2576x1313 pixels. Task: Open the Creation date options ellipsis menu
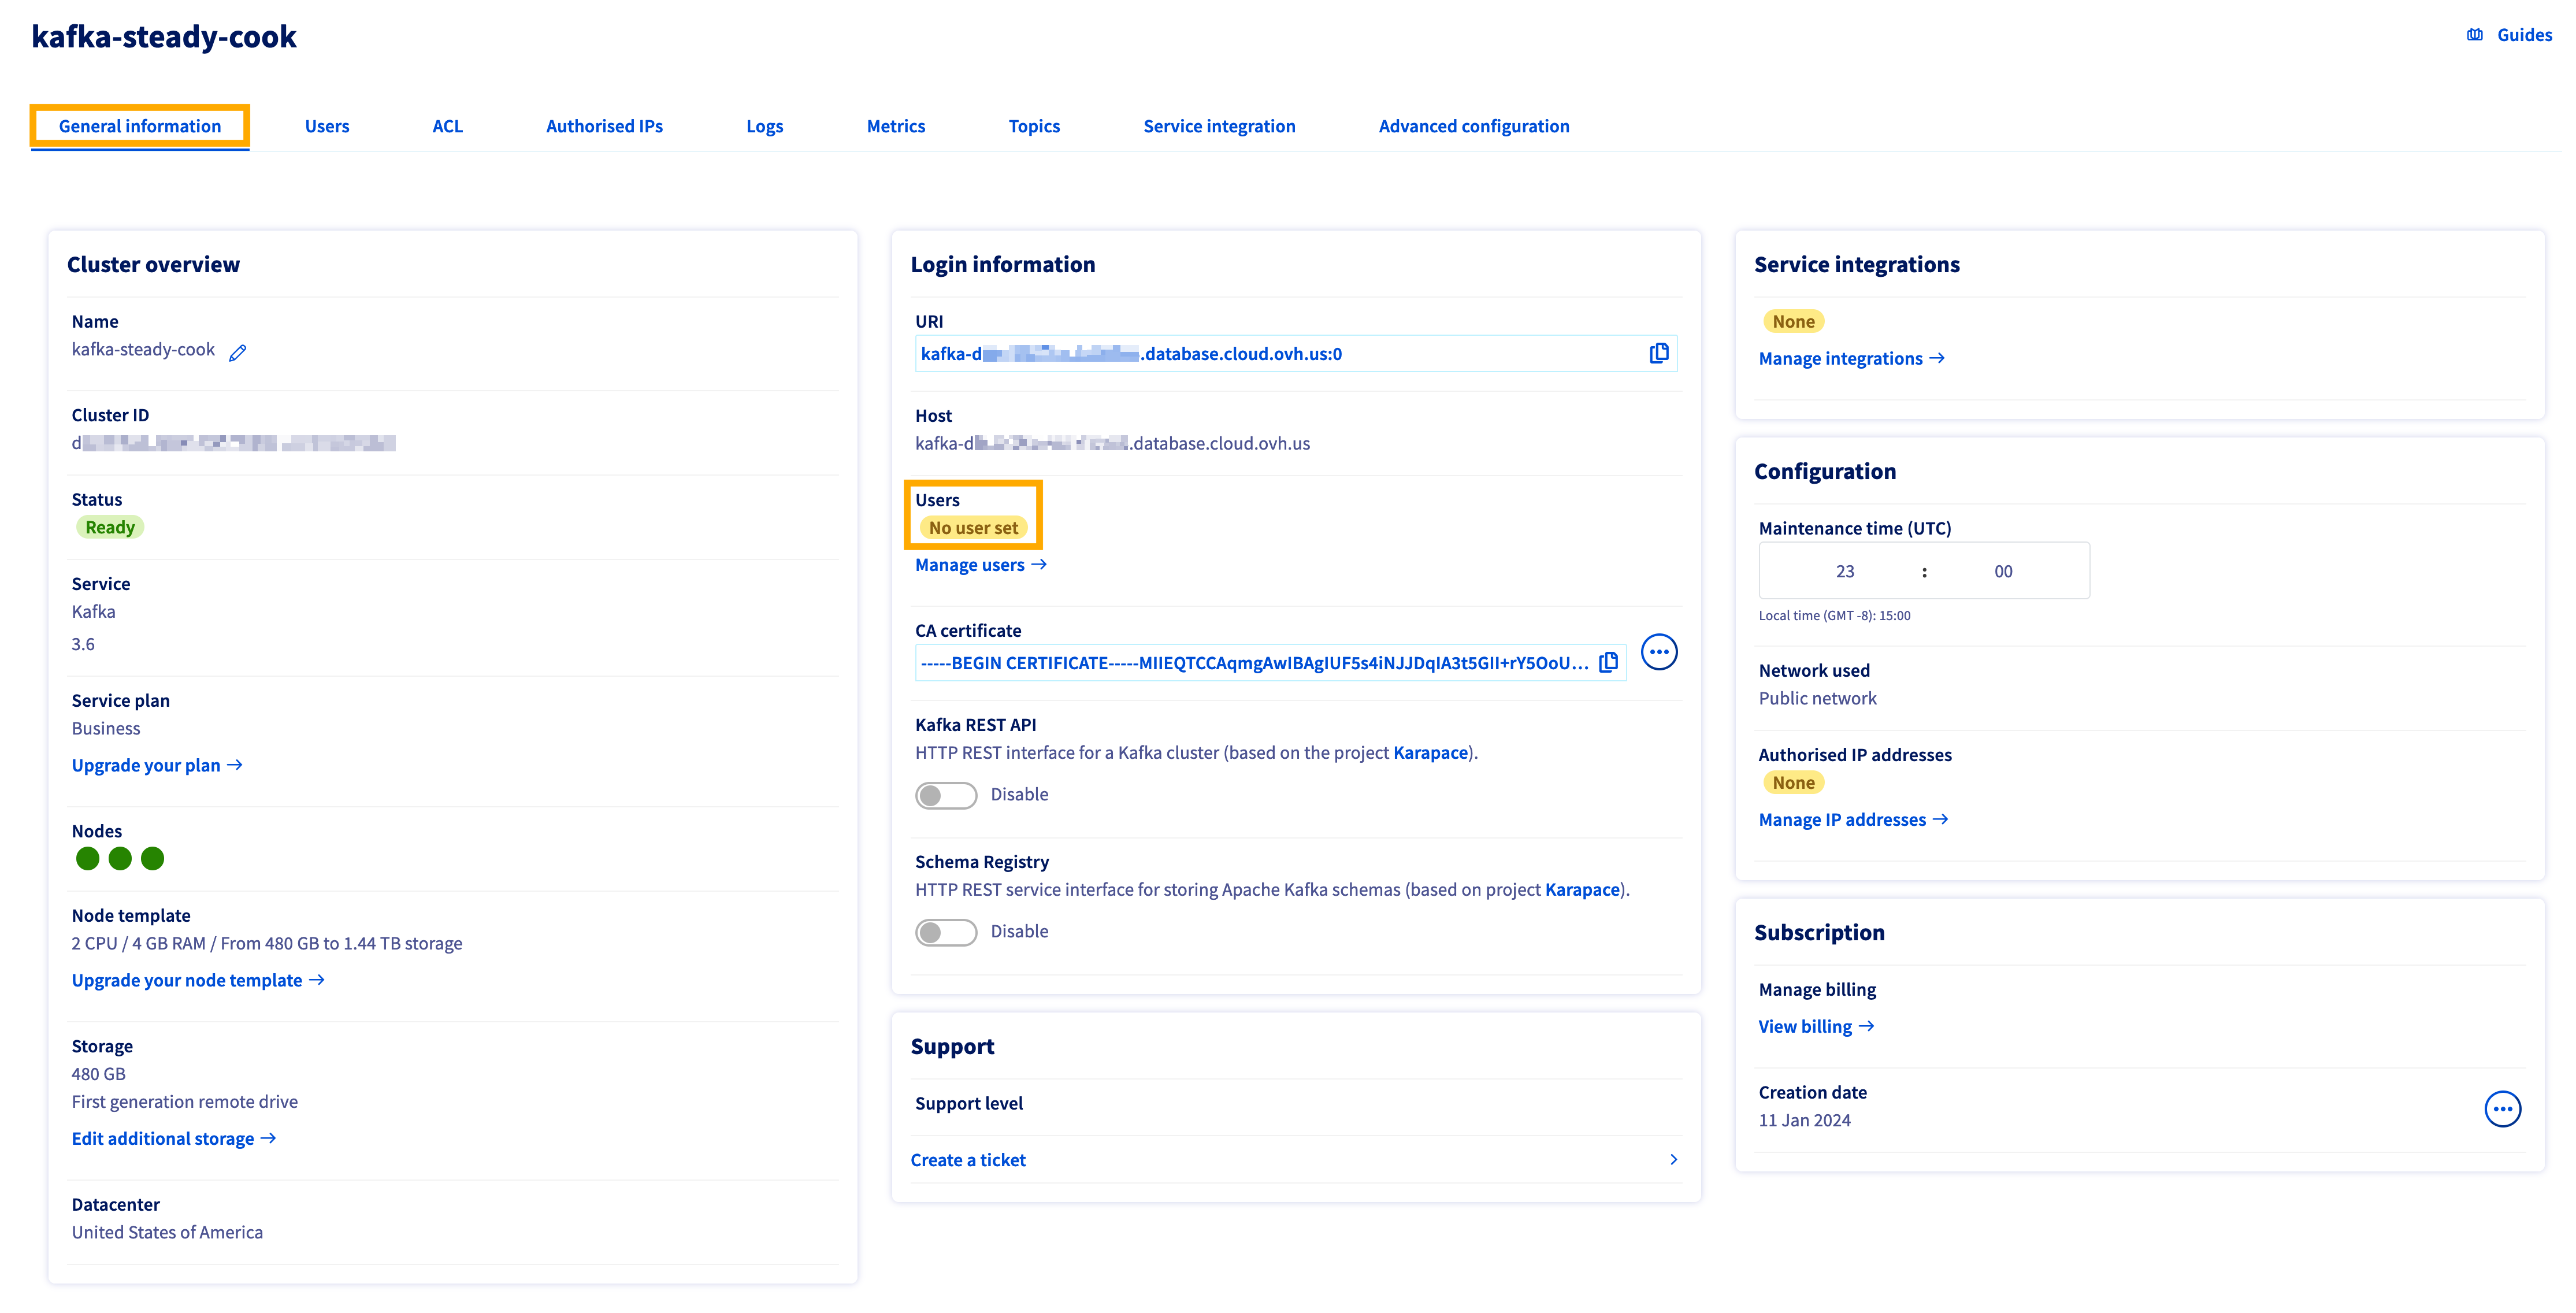(2503, 1108)
